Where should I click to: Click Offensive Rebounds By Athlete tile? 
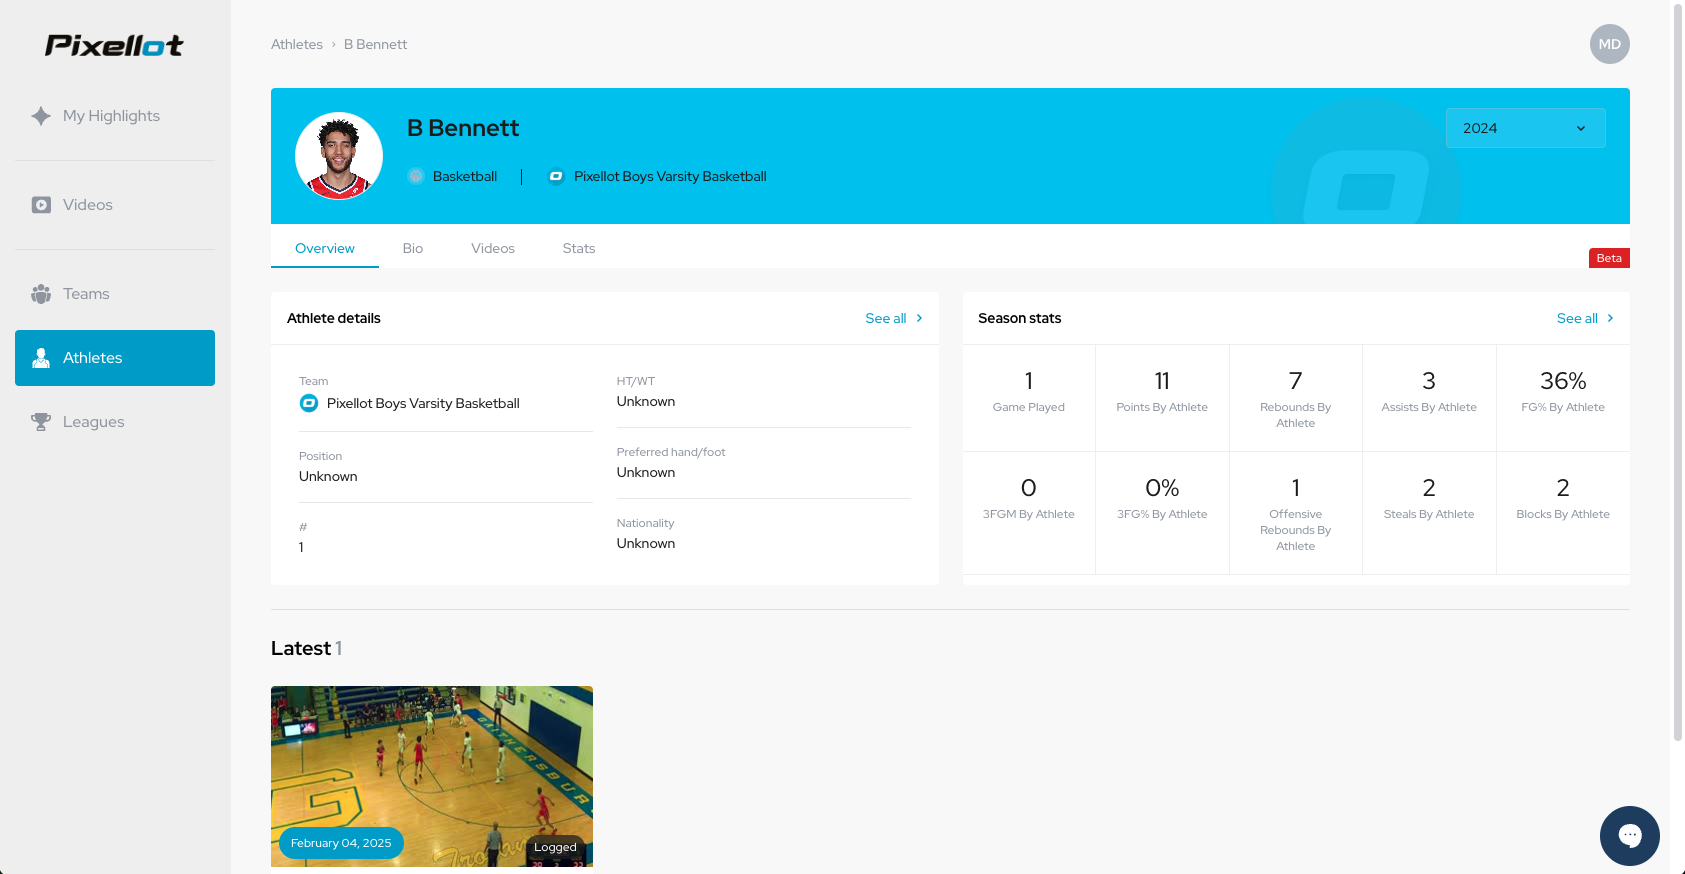tap(1296, 513)
